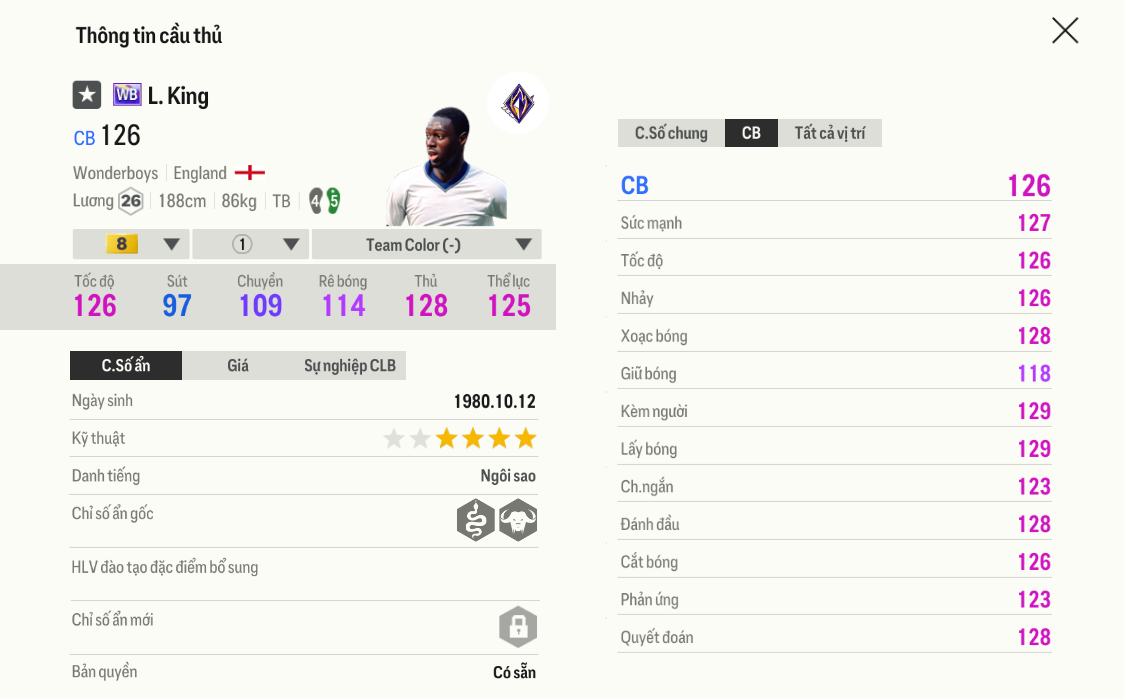Click the bull hidden trait icon
This screenshot has height=699, width=1125.
[518, 520]
